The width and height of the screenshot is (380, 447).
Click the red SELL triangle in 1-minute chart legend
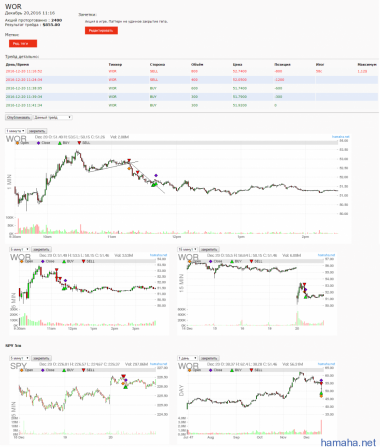click(x=79, y=143)
